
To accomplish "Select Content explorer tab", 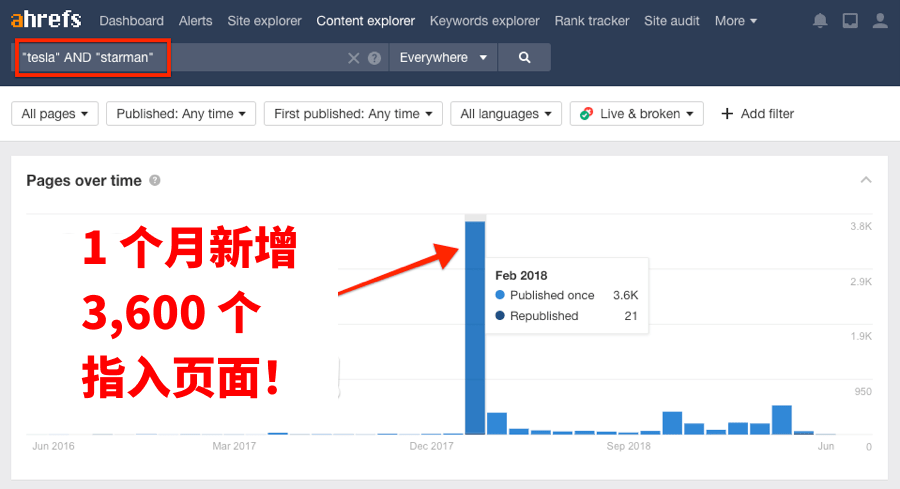I will (x=366, y=21).
